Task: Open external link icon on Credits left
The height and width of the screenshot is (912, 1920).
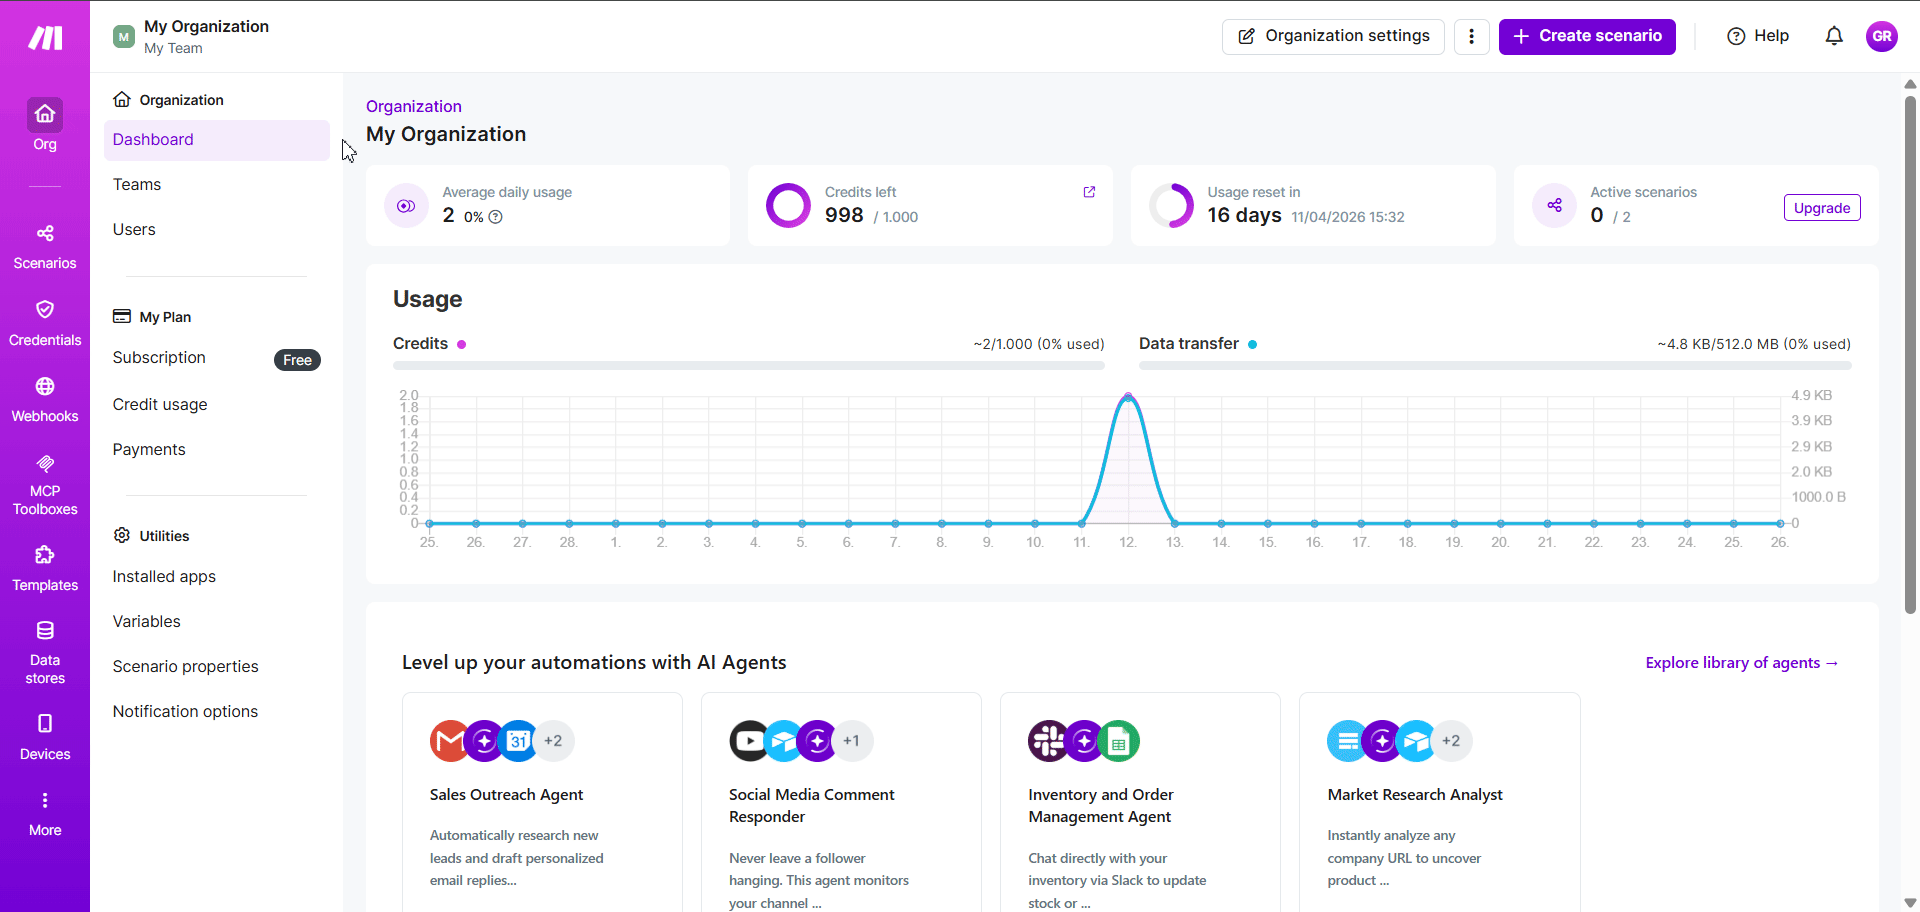Action: (1089, 192)
